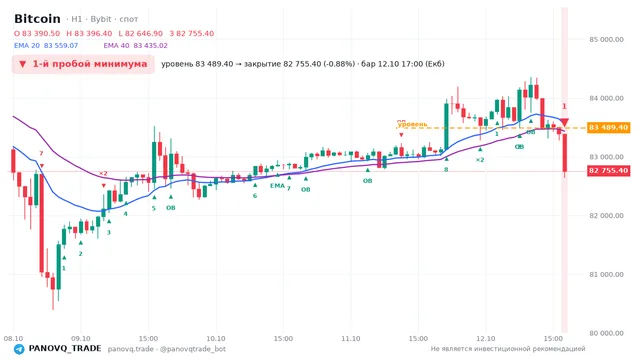Click the high price H 83 396.40

tap(89, 33)
